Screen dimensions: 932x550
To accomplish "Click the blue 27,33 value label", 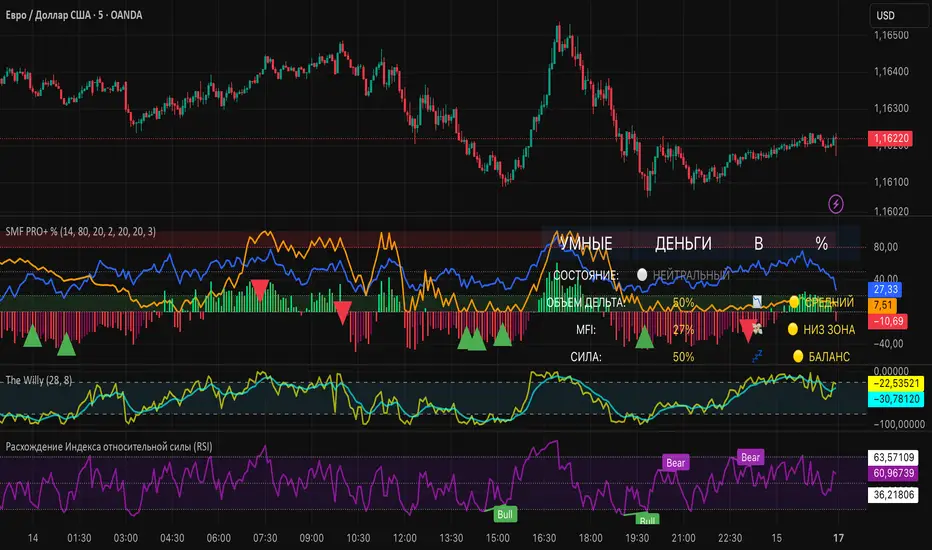I will [x=885, y=290].
